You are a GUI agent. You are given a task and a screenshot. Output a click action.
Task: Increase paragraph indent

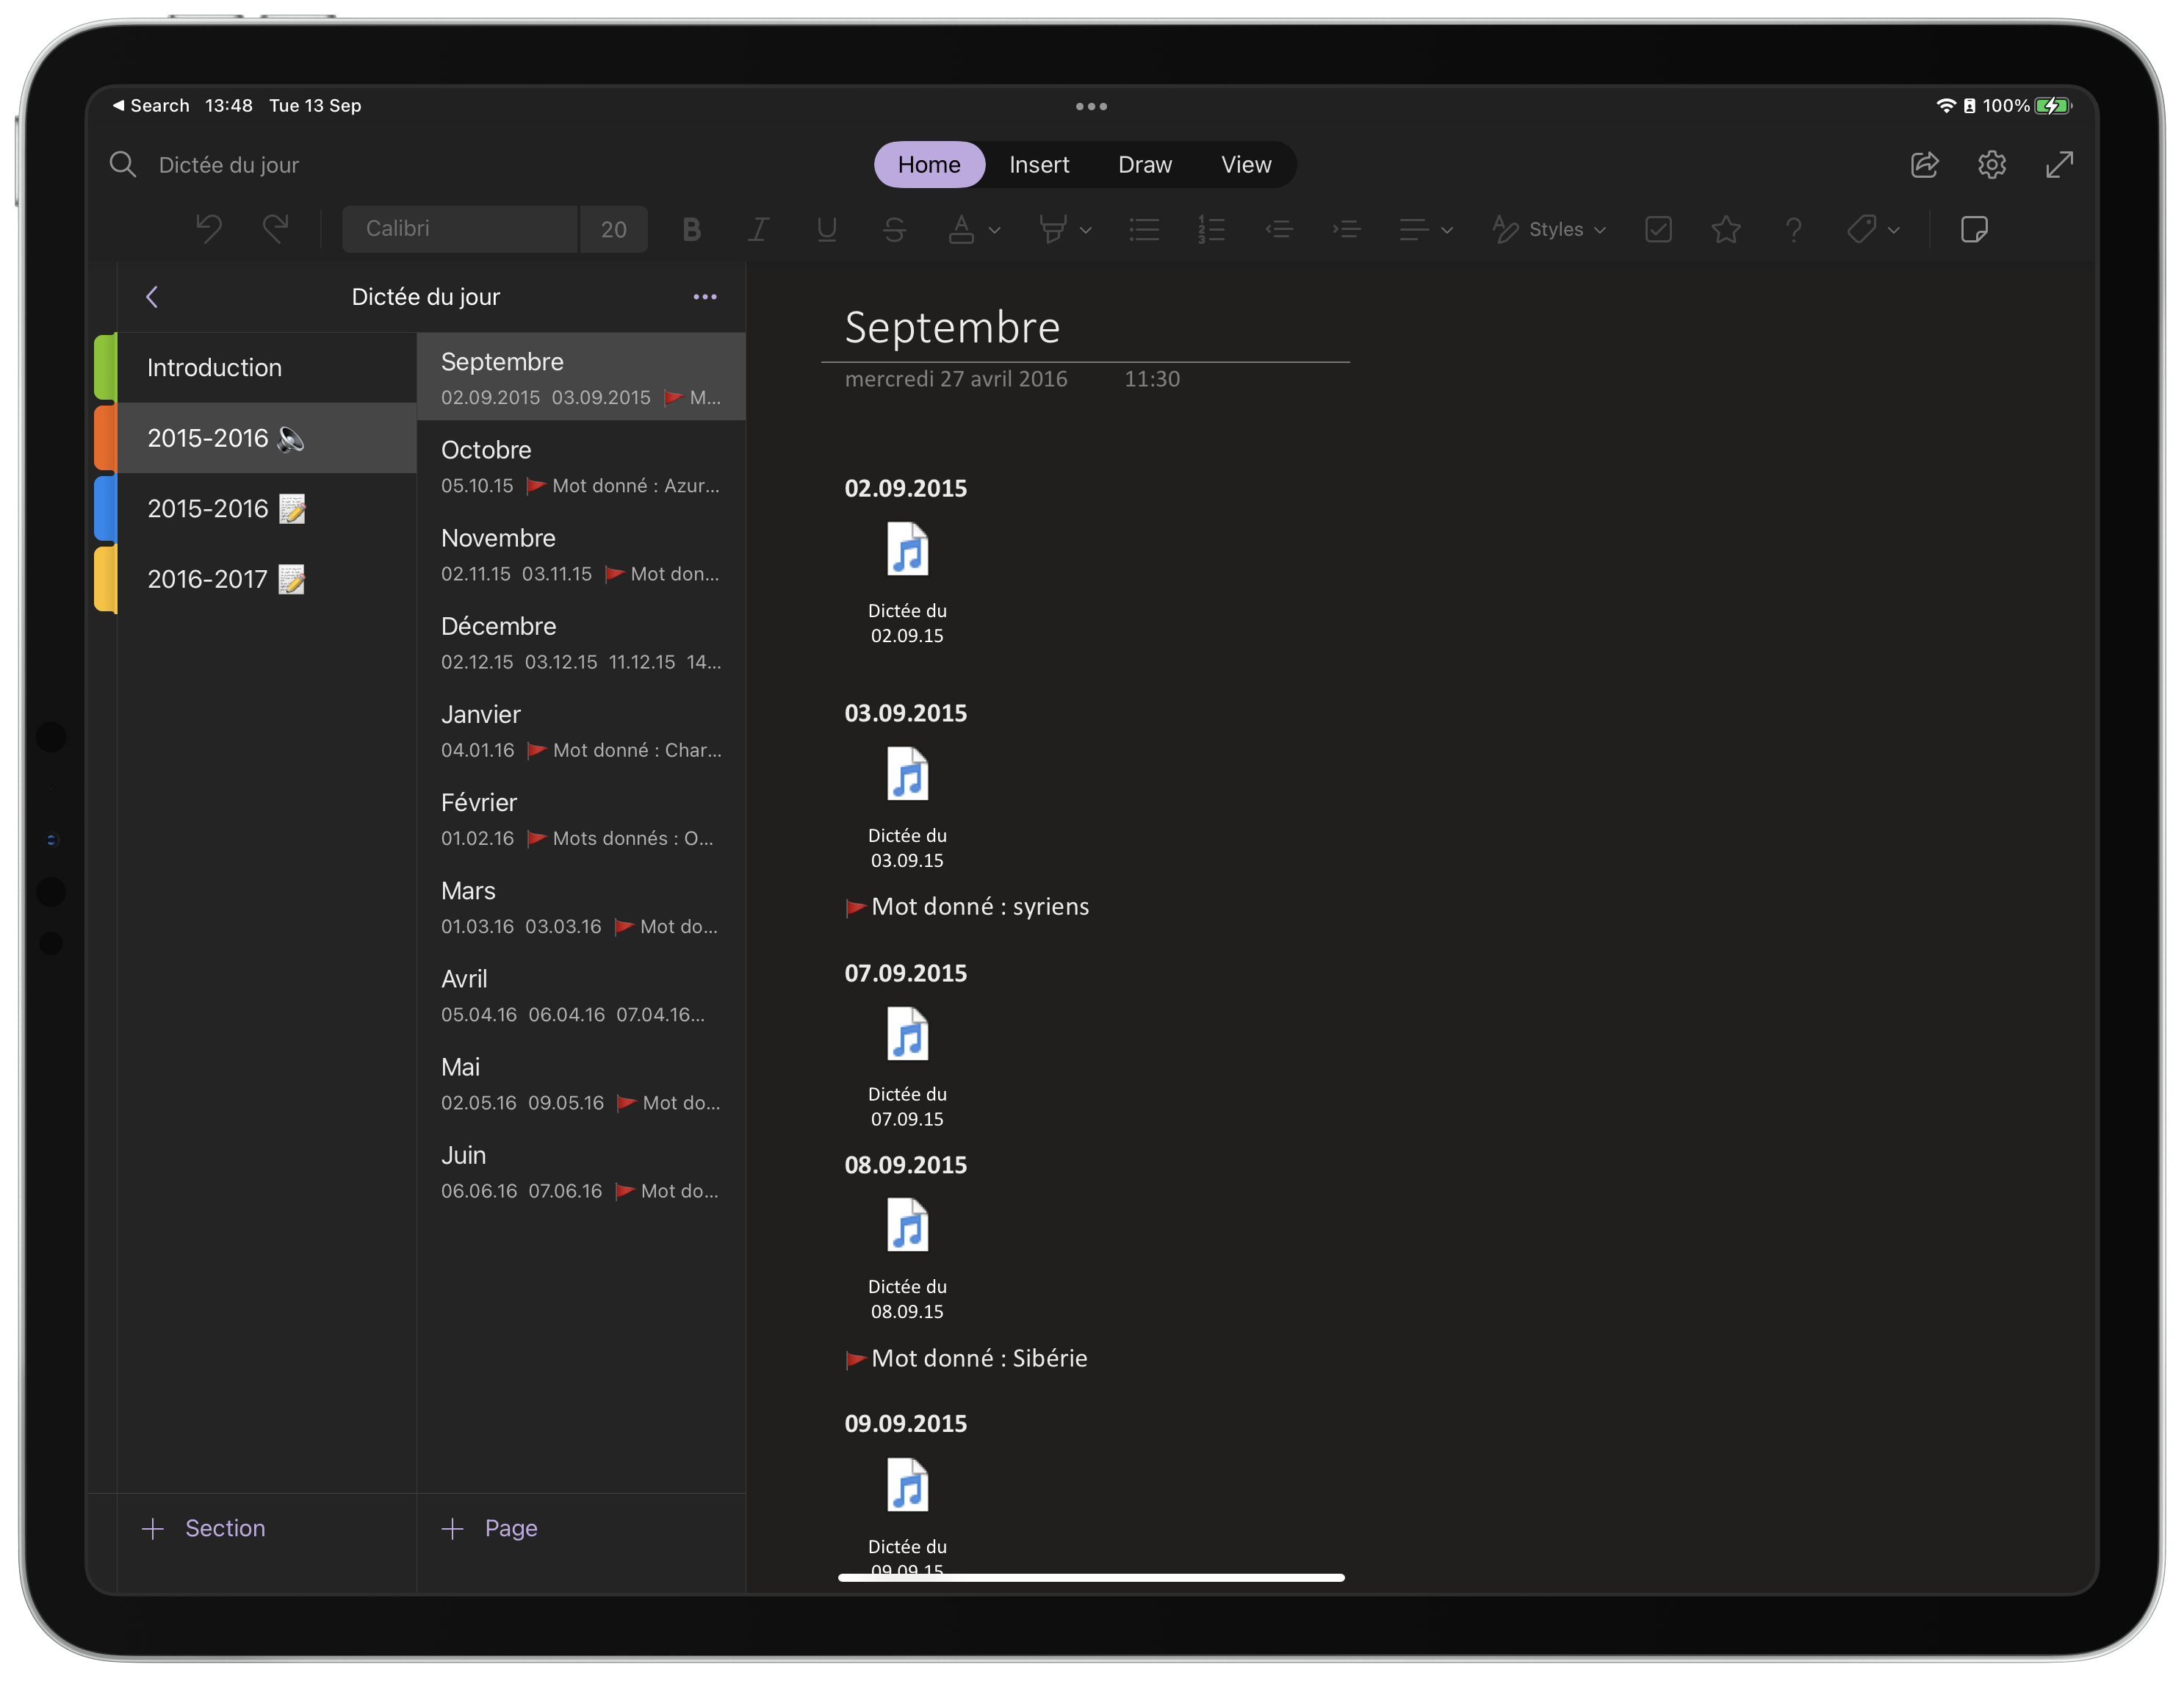point(1346,230)
